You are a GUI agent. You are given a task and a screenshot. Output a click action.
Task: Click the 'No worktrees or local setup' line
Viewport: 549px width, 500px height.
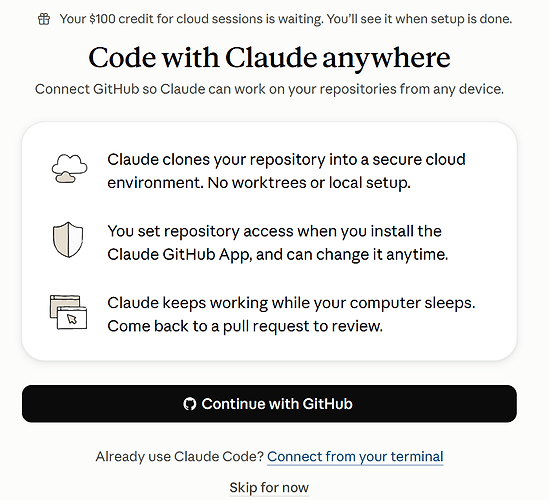tap(309, 183)
